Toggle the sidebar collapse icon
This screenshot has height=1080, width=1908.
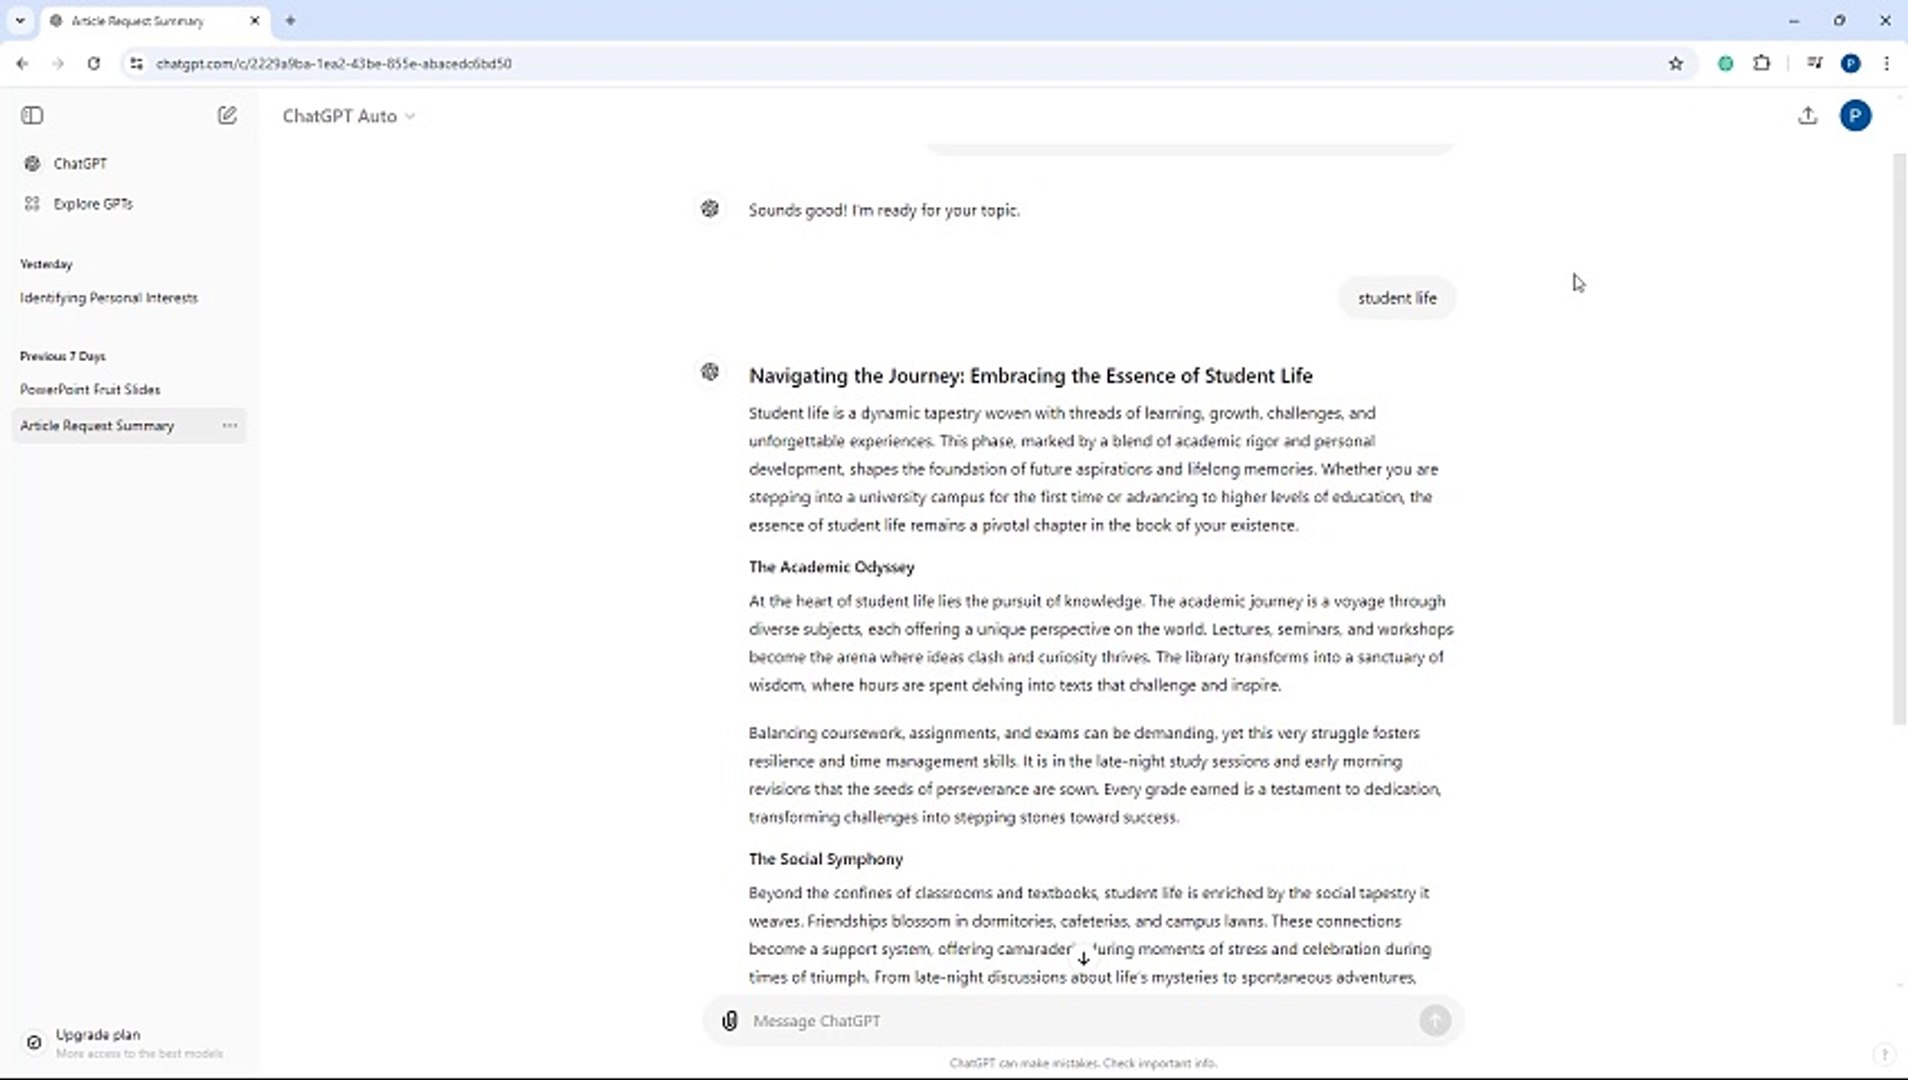tap(32, 116)
